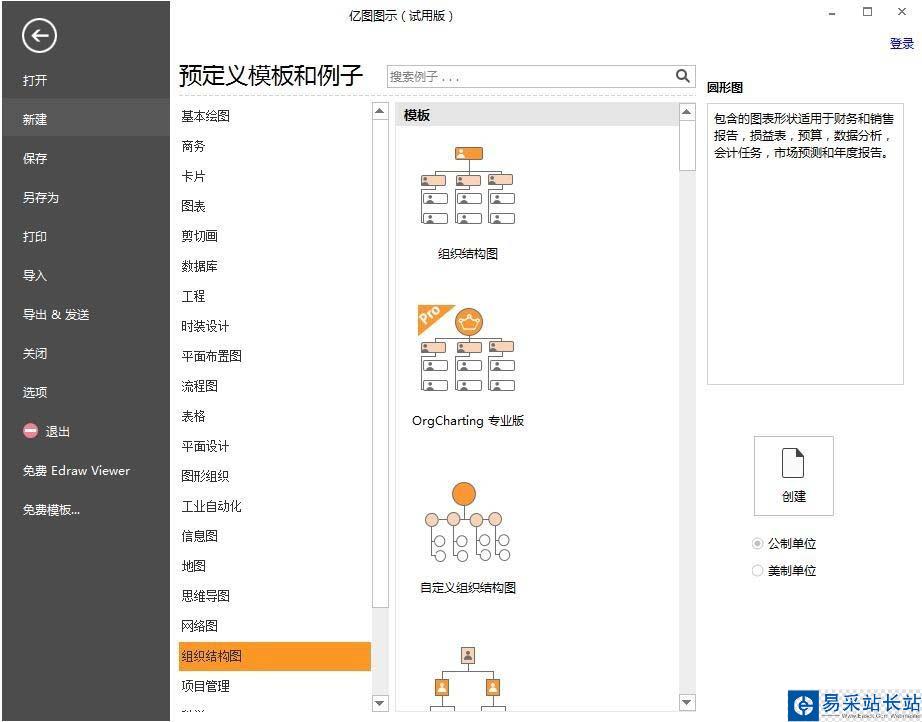
Task: Minimize the 亿图图示 window
Action: click(832, 13)
